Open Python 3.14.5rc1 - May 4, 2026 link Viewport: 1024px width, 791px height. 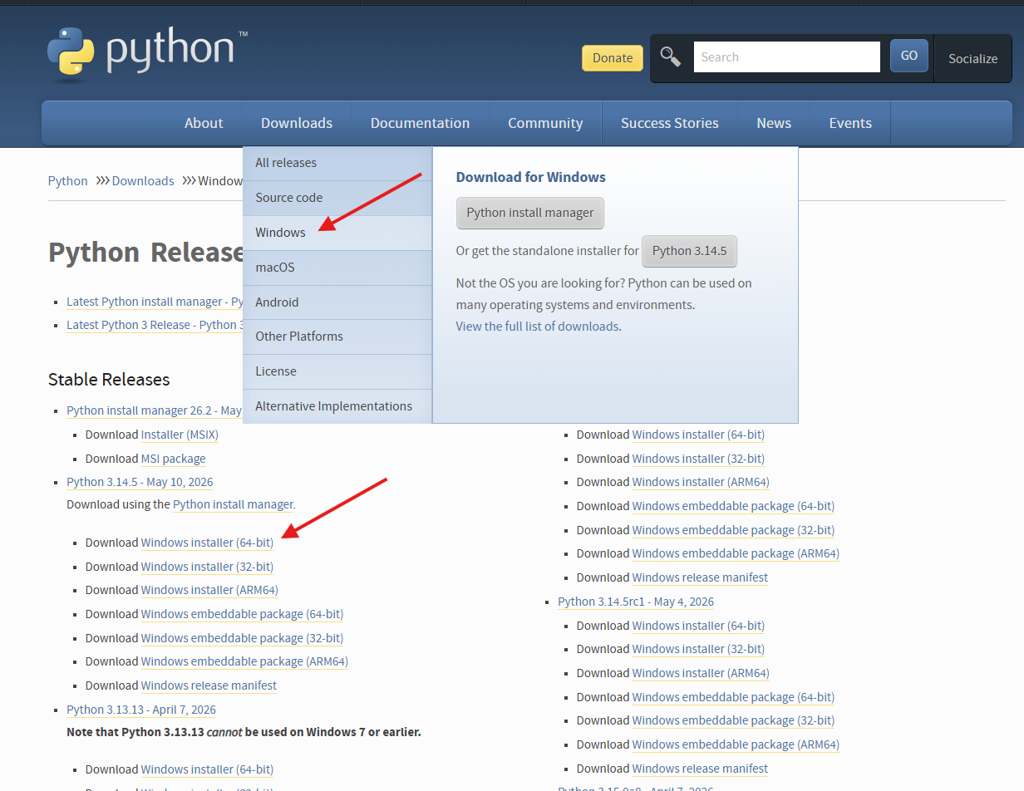(635, 602)
